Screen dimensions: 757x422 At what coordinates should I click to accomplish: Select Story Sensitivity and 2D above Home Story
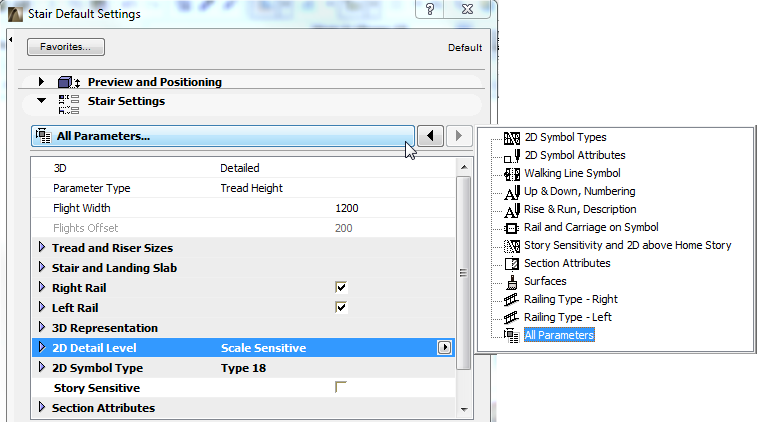tap(628, 245)
